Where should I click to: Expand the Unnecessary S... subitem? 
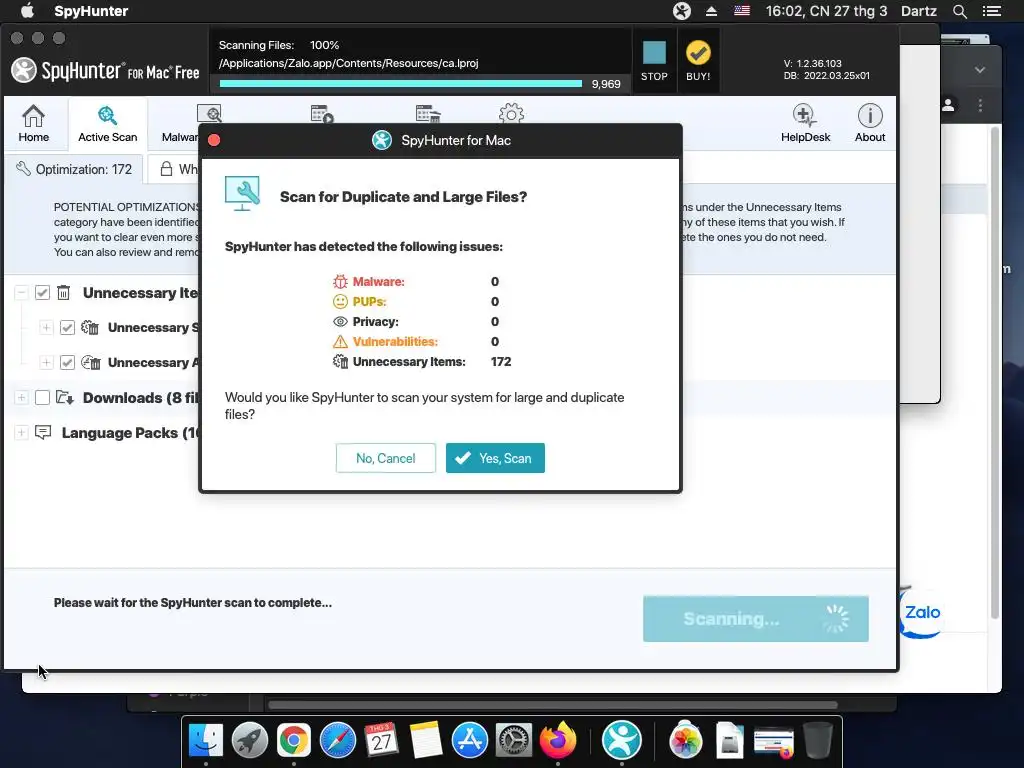46,327
